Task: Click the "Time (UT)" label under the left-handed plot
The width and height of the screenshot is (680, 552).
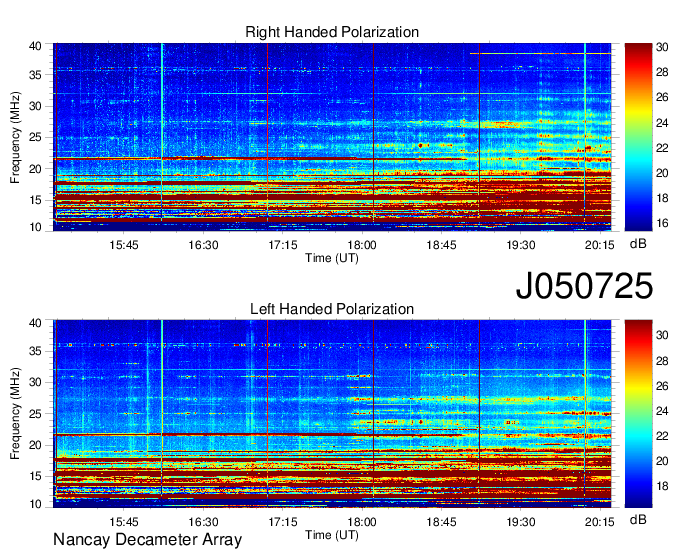Action: 332,535
